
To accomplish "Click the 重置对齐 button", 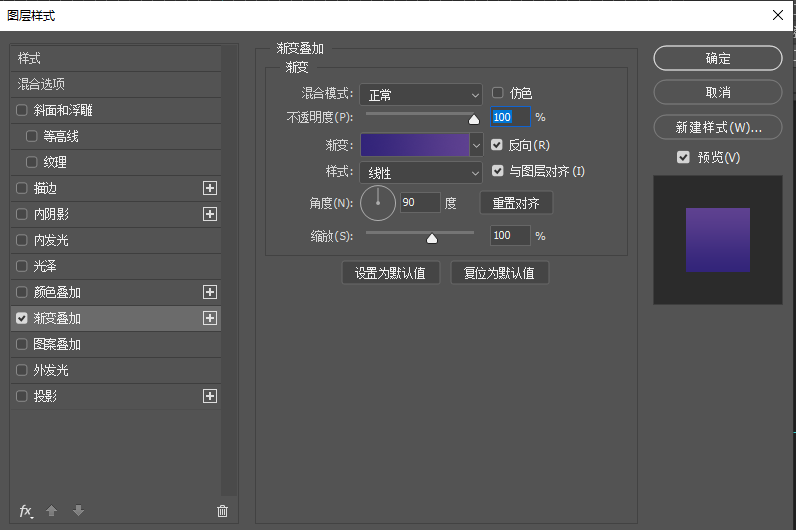I will (516, 203).
